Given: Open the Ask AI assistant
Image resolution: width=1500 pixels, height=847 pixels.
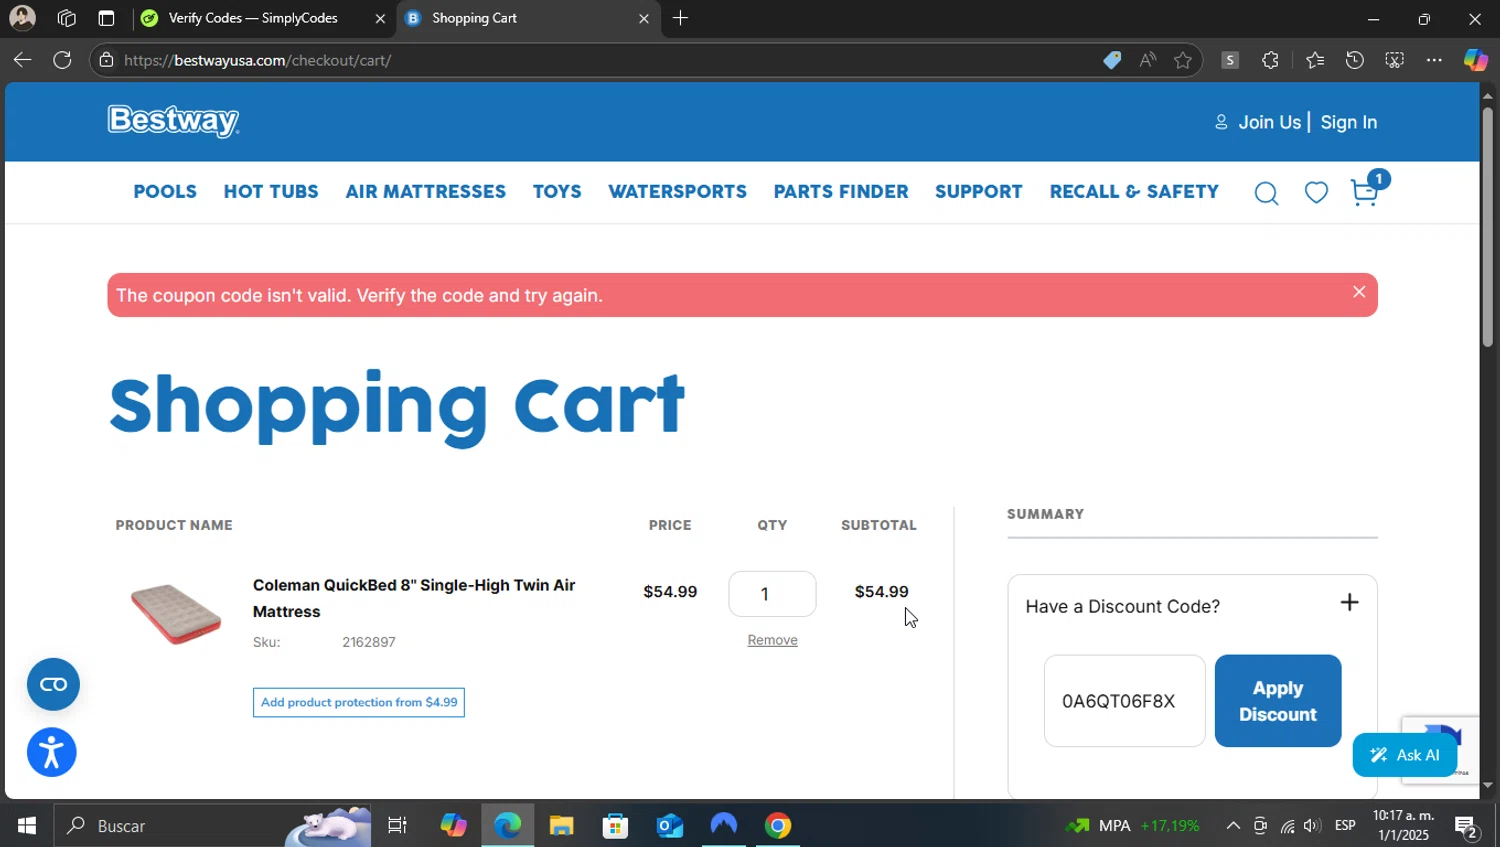Looking at the screenshot, I should (x=1405, y=755).
